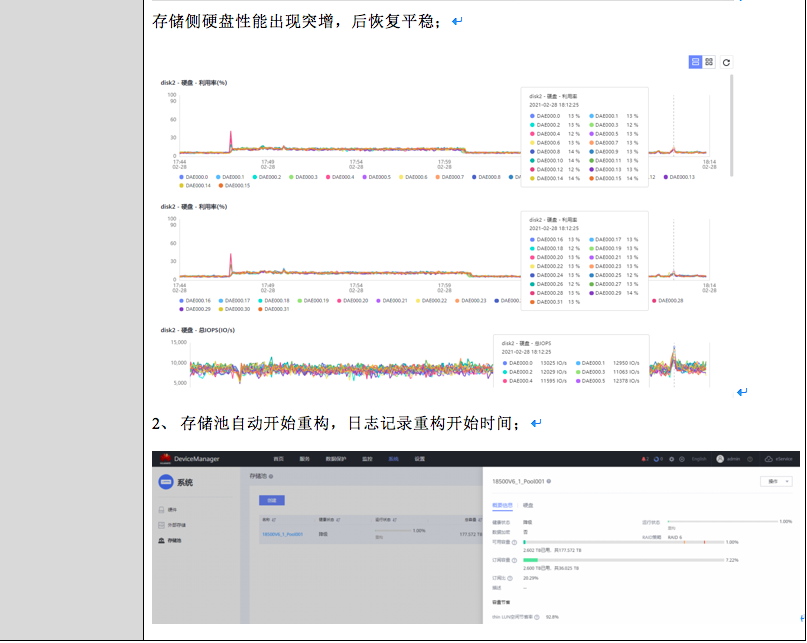Switch to the 硬盘 tab in pool details

(528, 506)
